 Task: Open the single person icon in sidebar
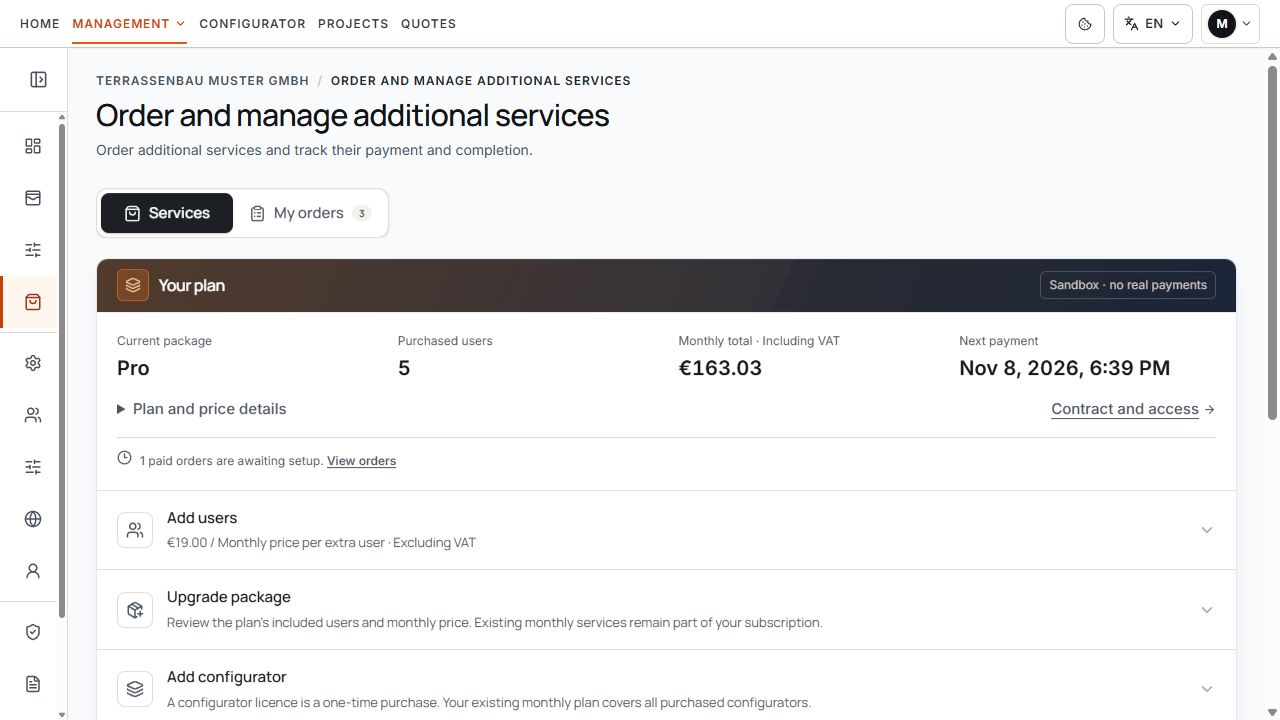pyautogui.click(x=33, y=571)
